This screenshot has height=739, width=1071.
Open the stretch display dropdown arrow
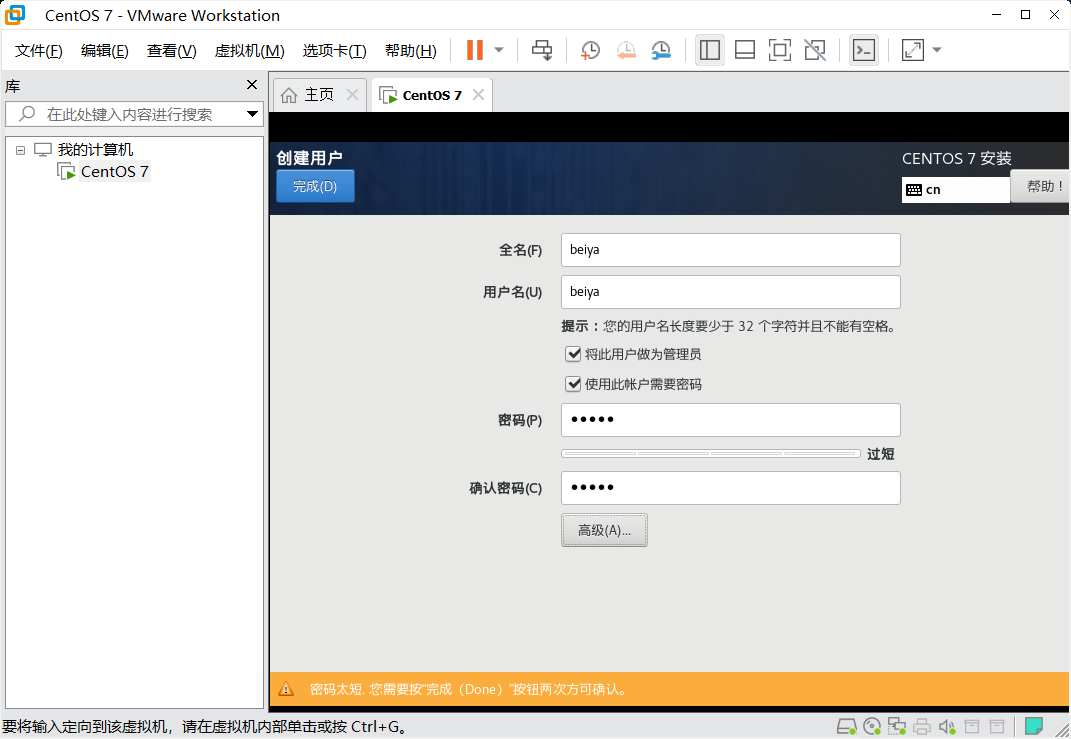tap(936, 50)
